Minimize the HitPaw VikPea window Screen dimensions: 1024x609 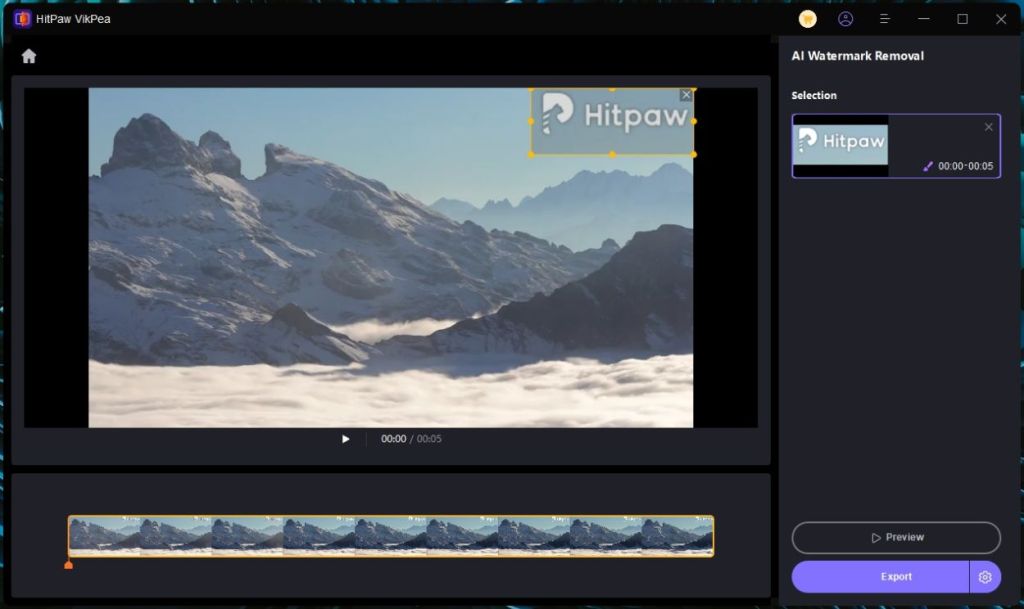(924, 19)
